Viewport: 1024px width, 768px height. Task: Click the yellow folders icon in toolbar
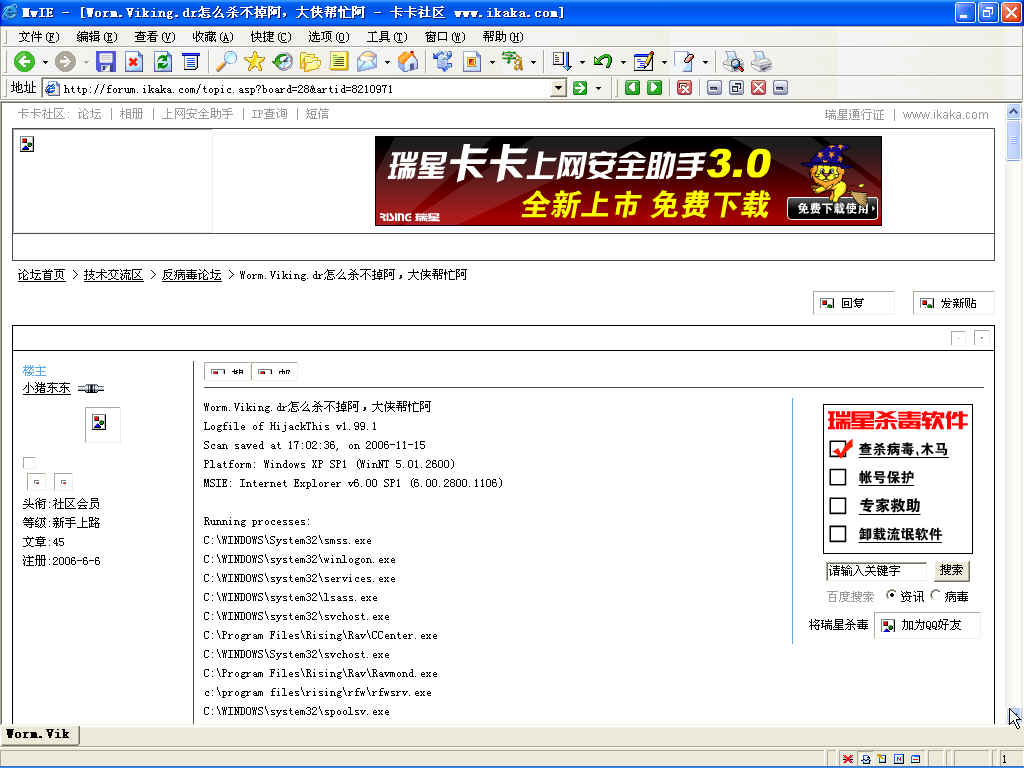[310, 62]
